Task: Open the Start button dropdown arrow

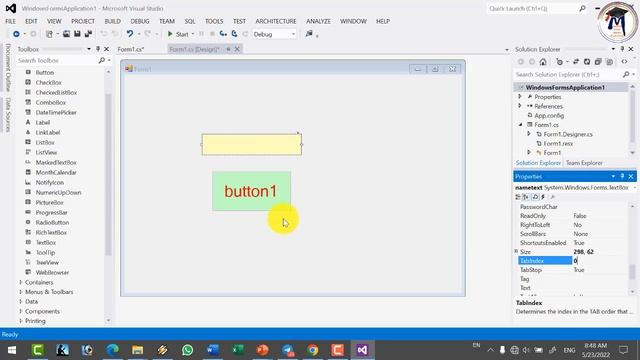Action: (x=193, y=34)
